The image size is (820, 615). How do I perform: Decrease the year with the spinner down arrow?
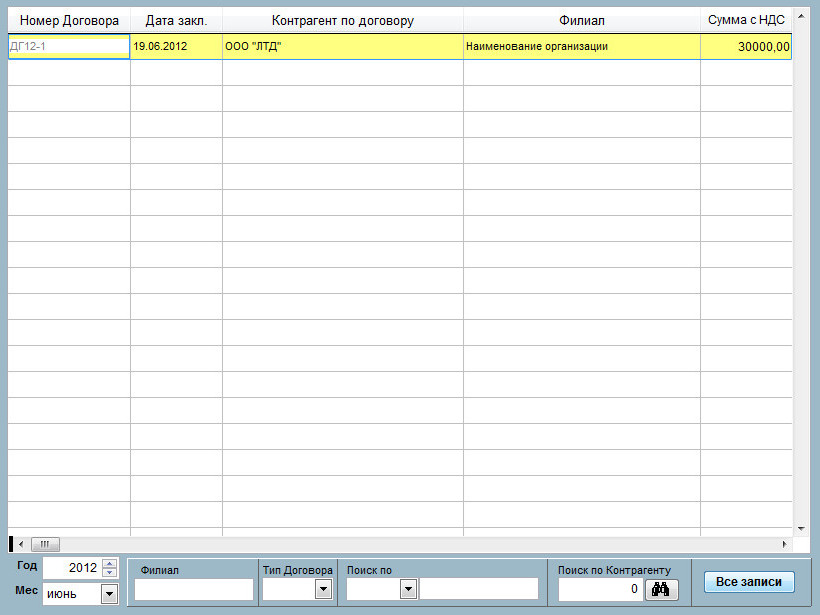[x=110, y=573]
